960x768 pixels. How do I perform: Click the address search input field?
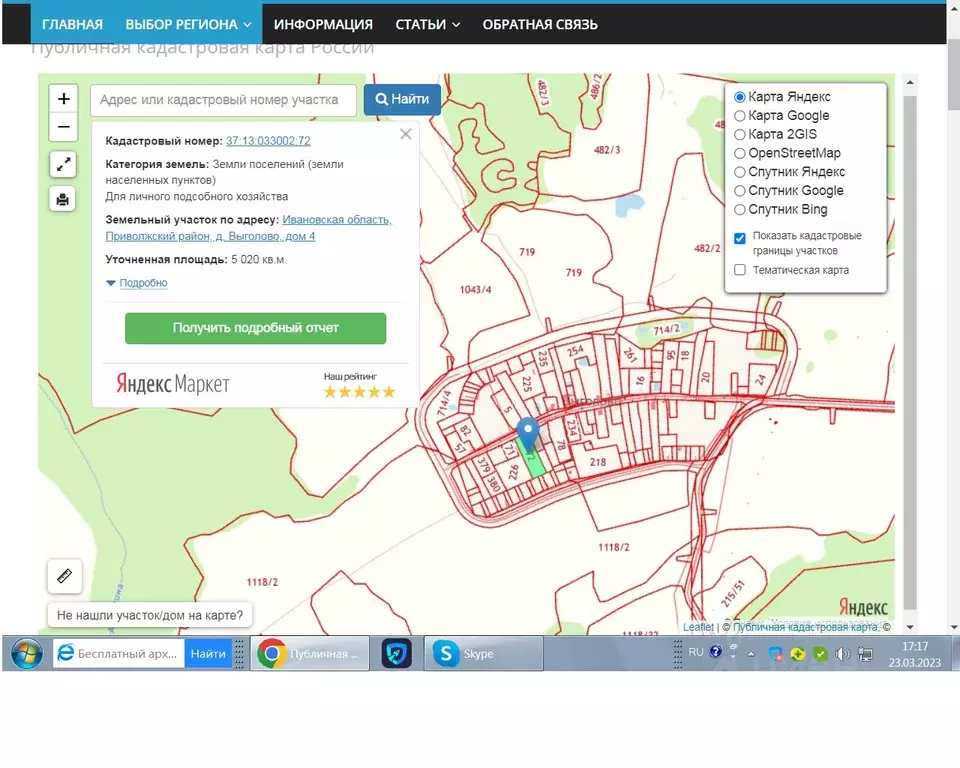[223, 100]
